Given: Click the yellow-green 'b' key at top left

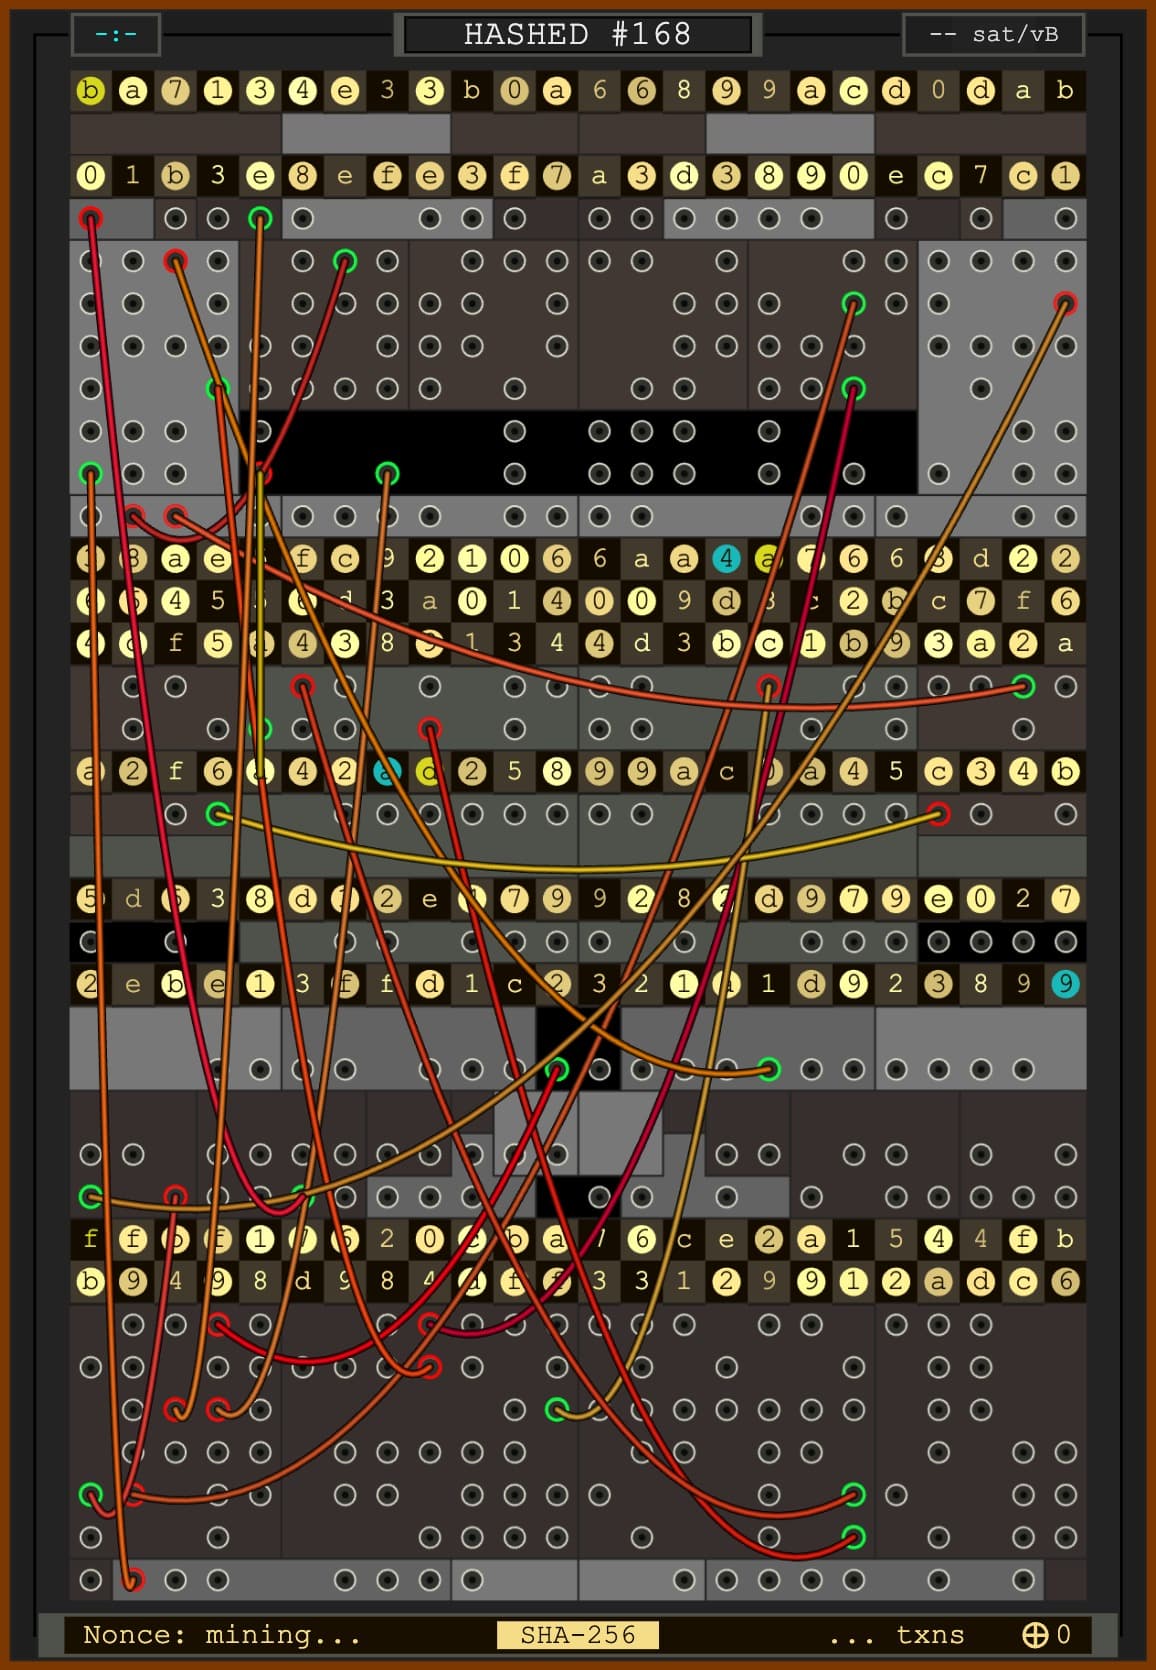Looking at the screenshot, I should click(90, 91).
